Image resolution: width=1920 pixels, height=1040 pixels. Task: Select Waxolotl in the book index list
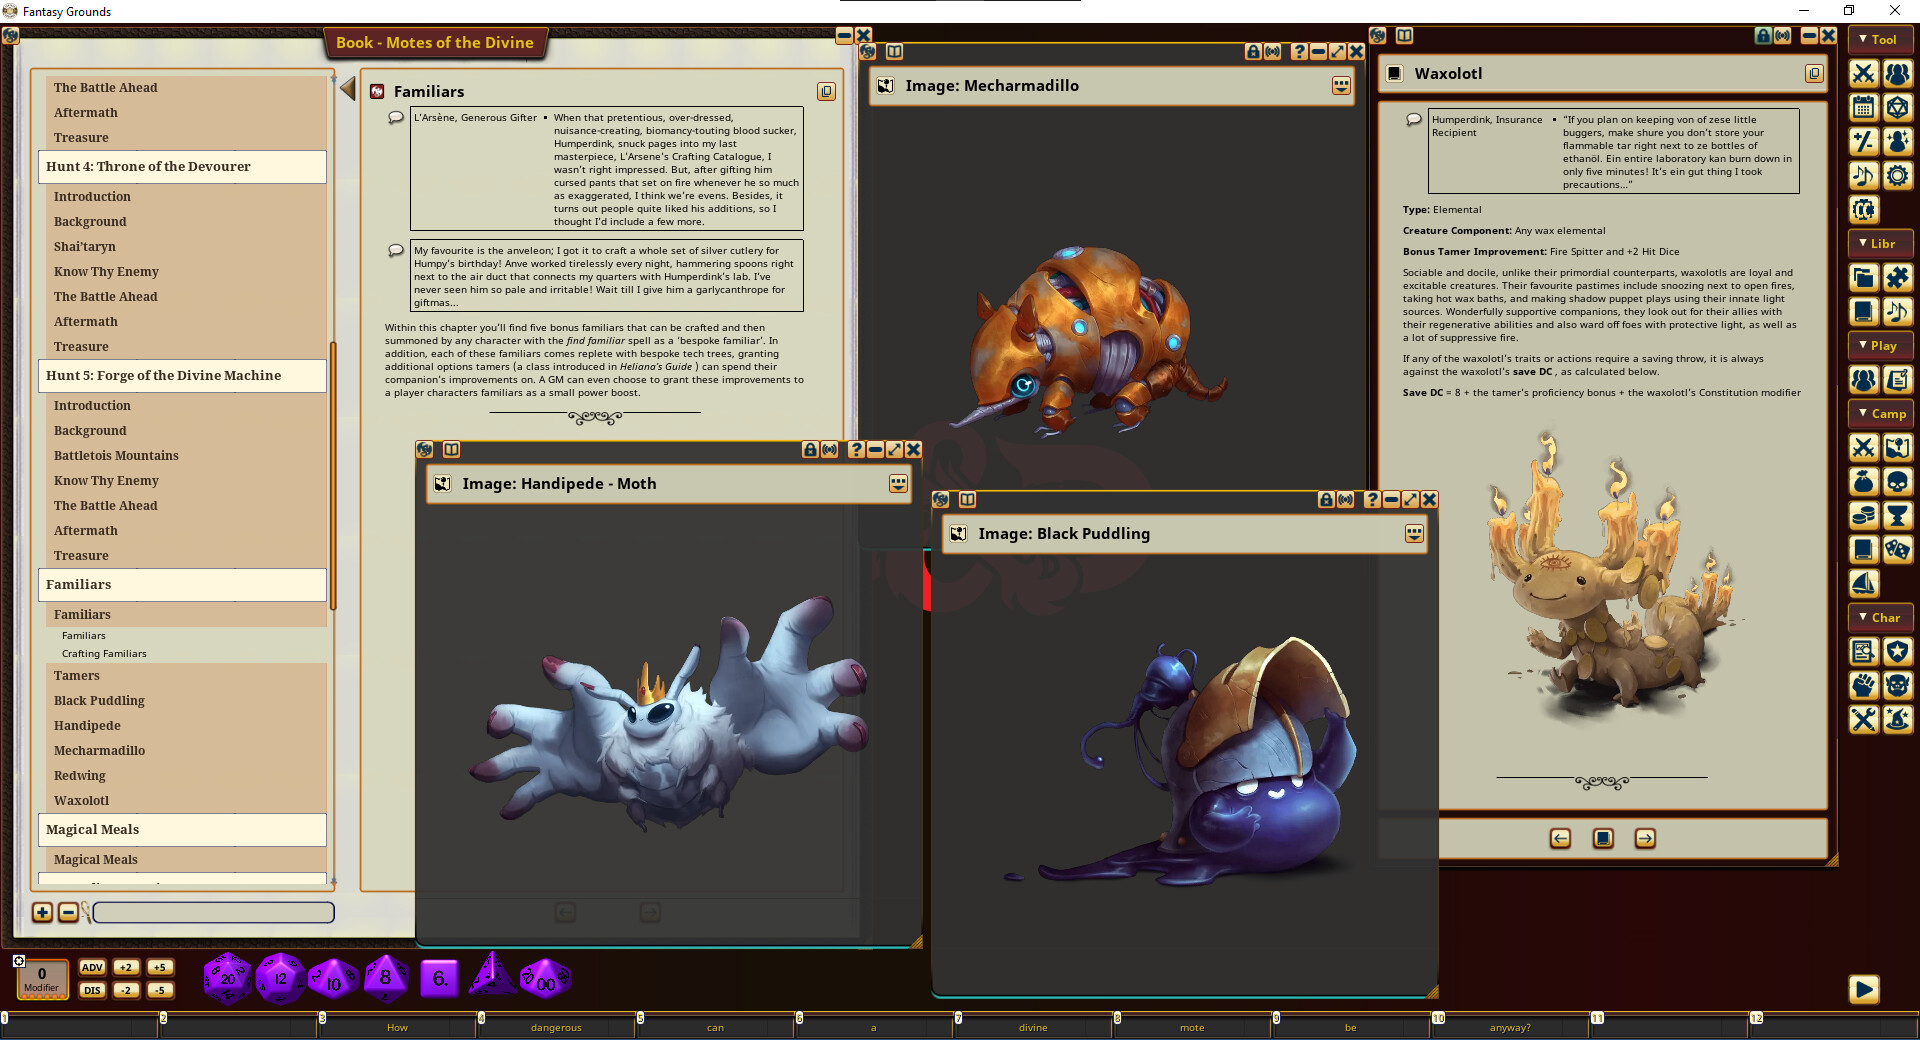(x=82, y=800)
